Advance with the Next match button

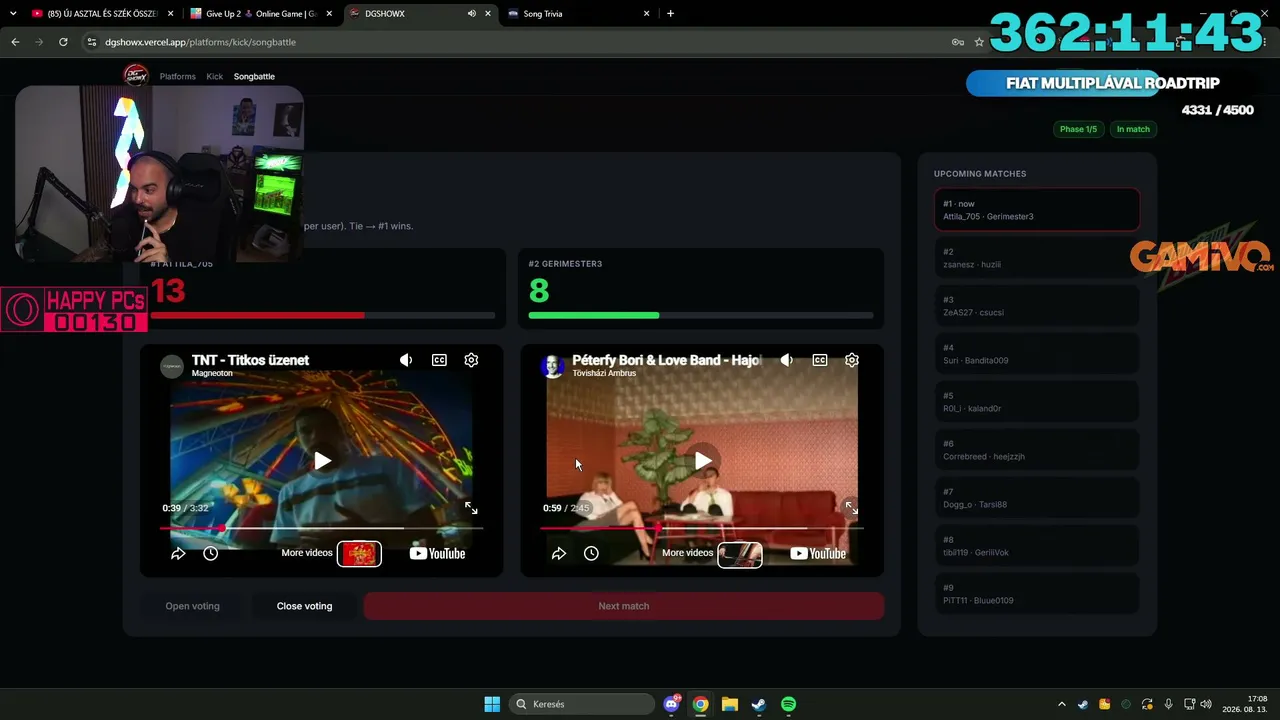point(624,606)
